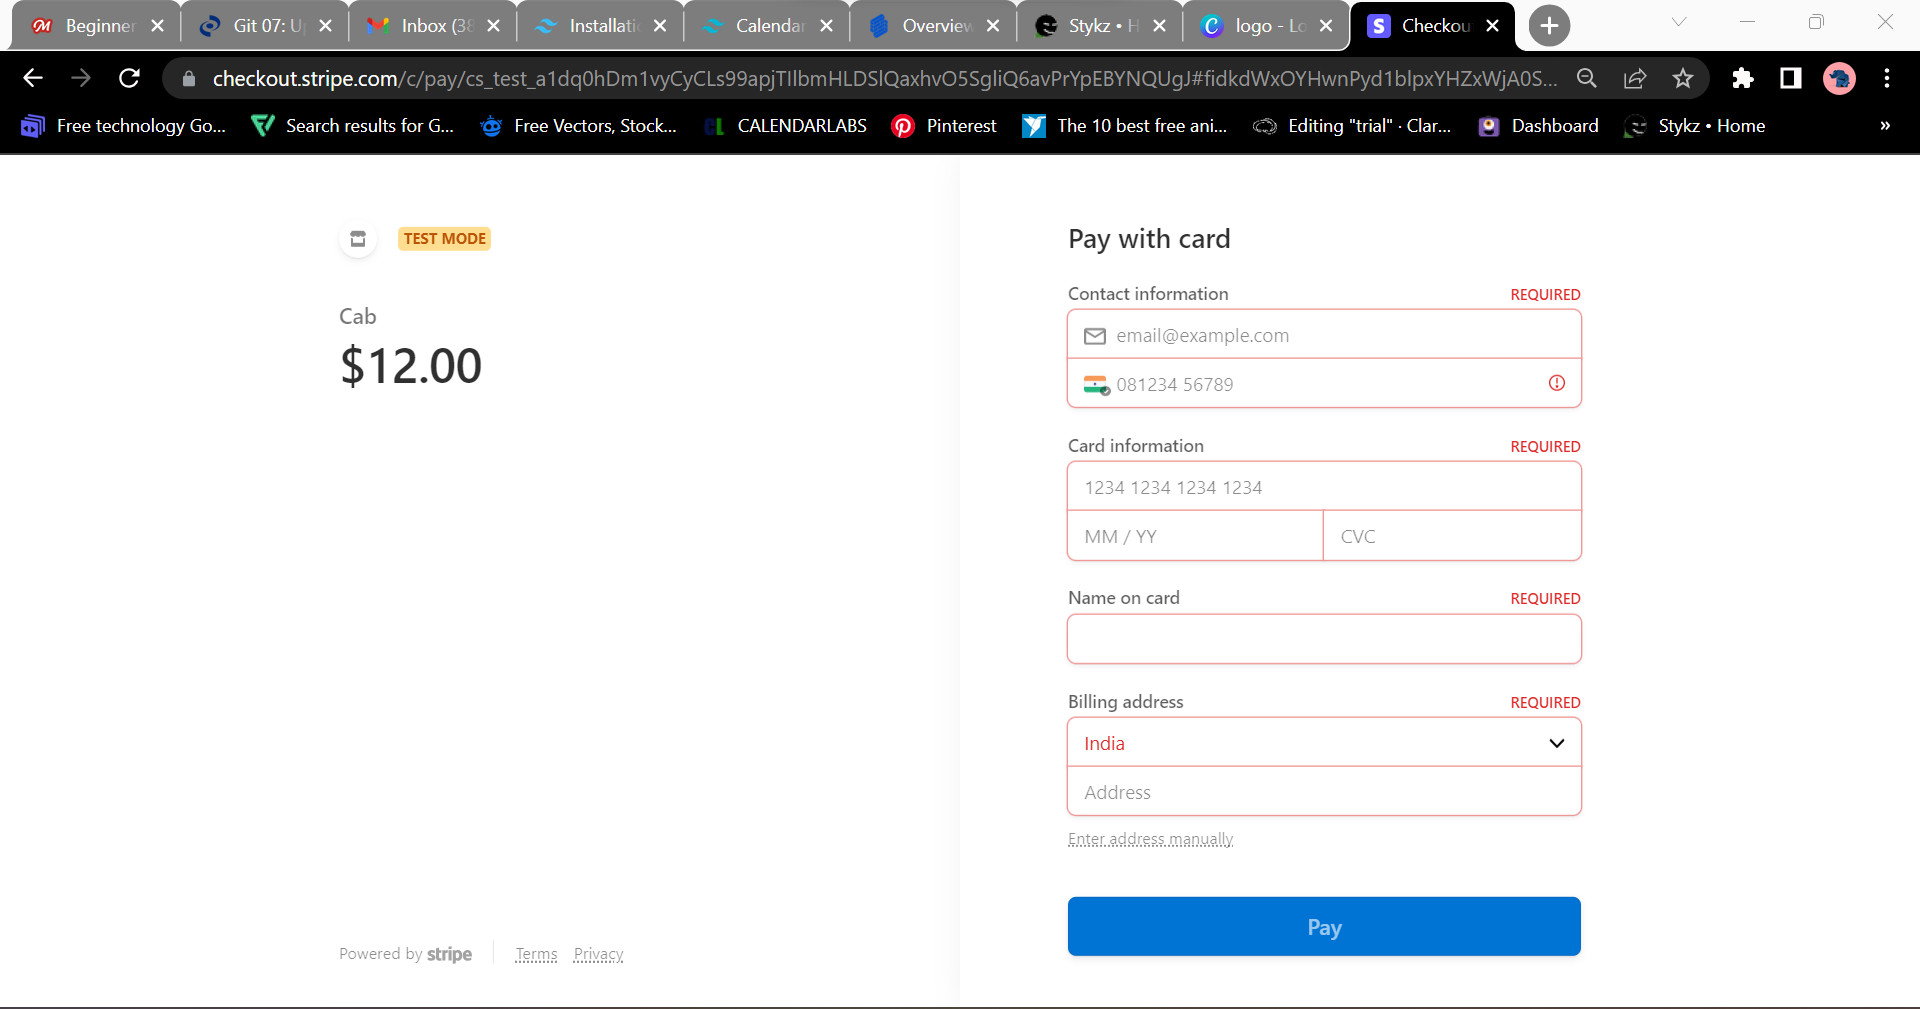The height and width of the screenshot is (1009, 1920).
Task: Go forward to next page
Action: click(x=81, y=78)
